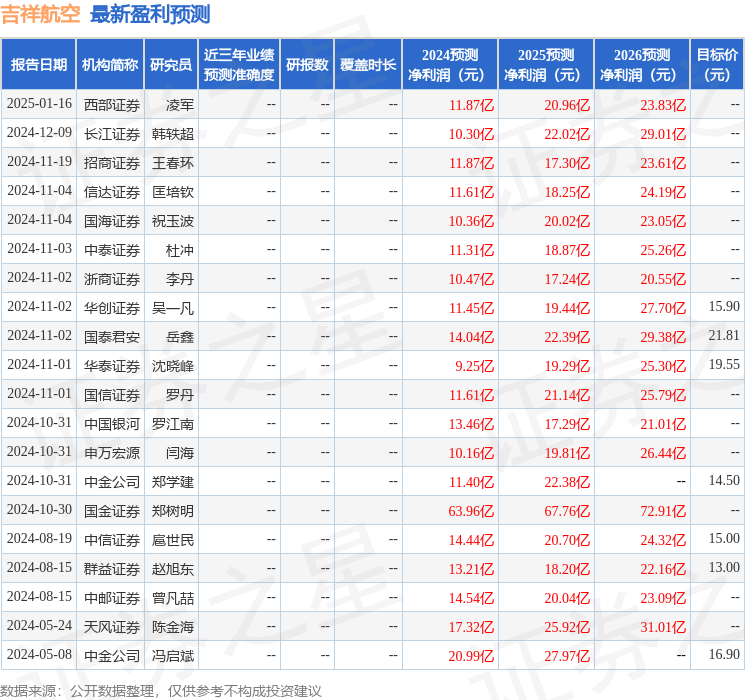
Task: Select the 目标价 column header
Action: [x=717, y=64]
